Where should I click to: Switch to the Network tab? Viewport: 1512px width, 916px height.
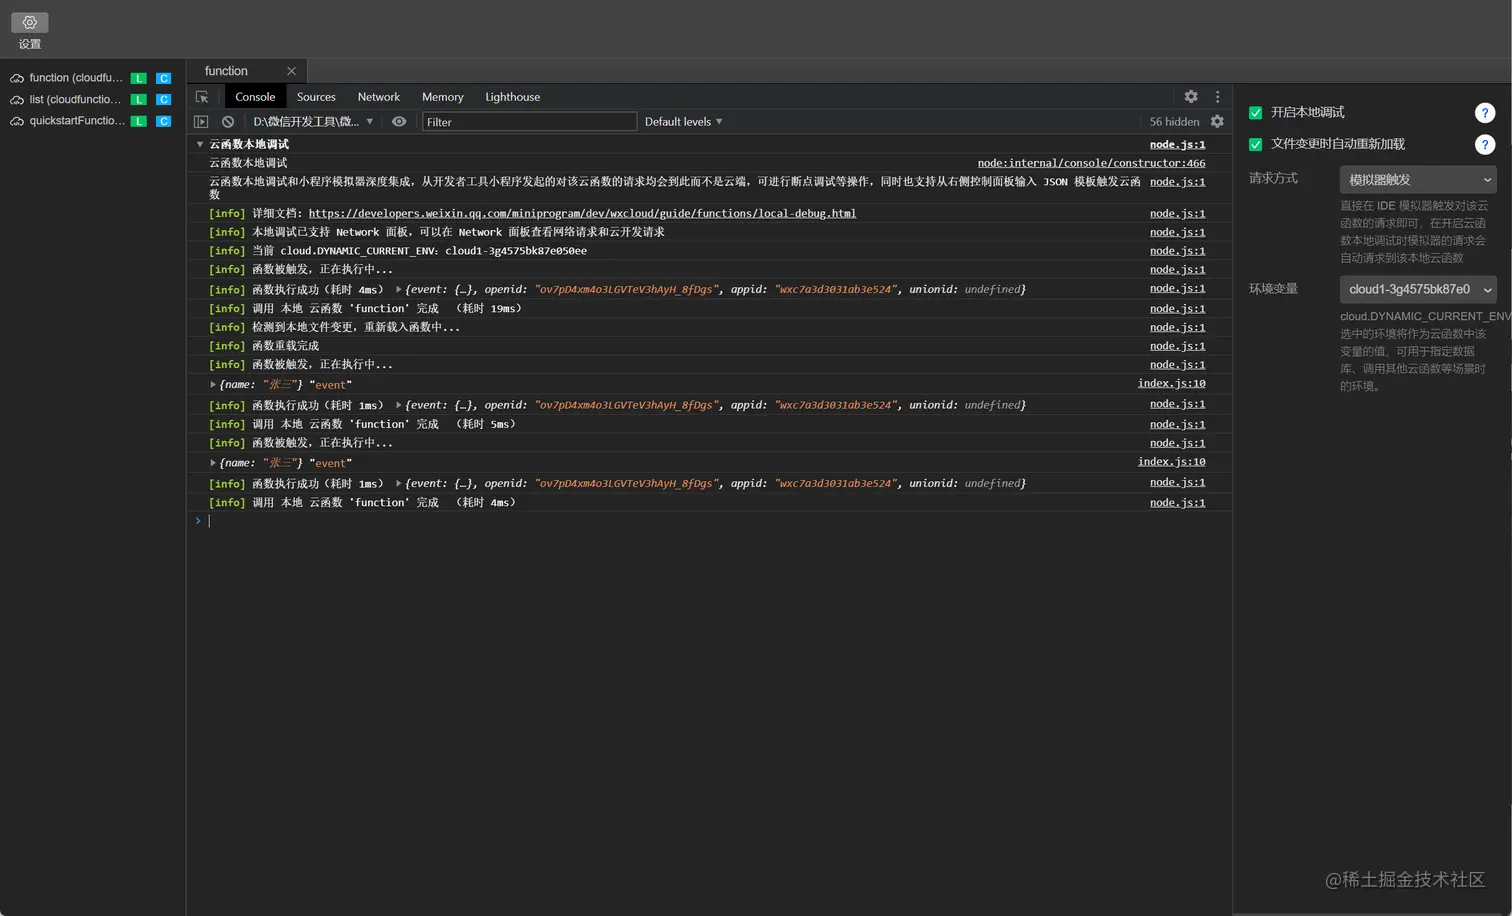point(379,97)
